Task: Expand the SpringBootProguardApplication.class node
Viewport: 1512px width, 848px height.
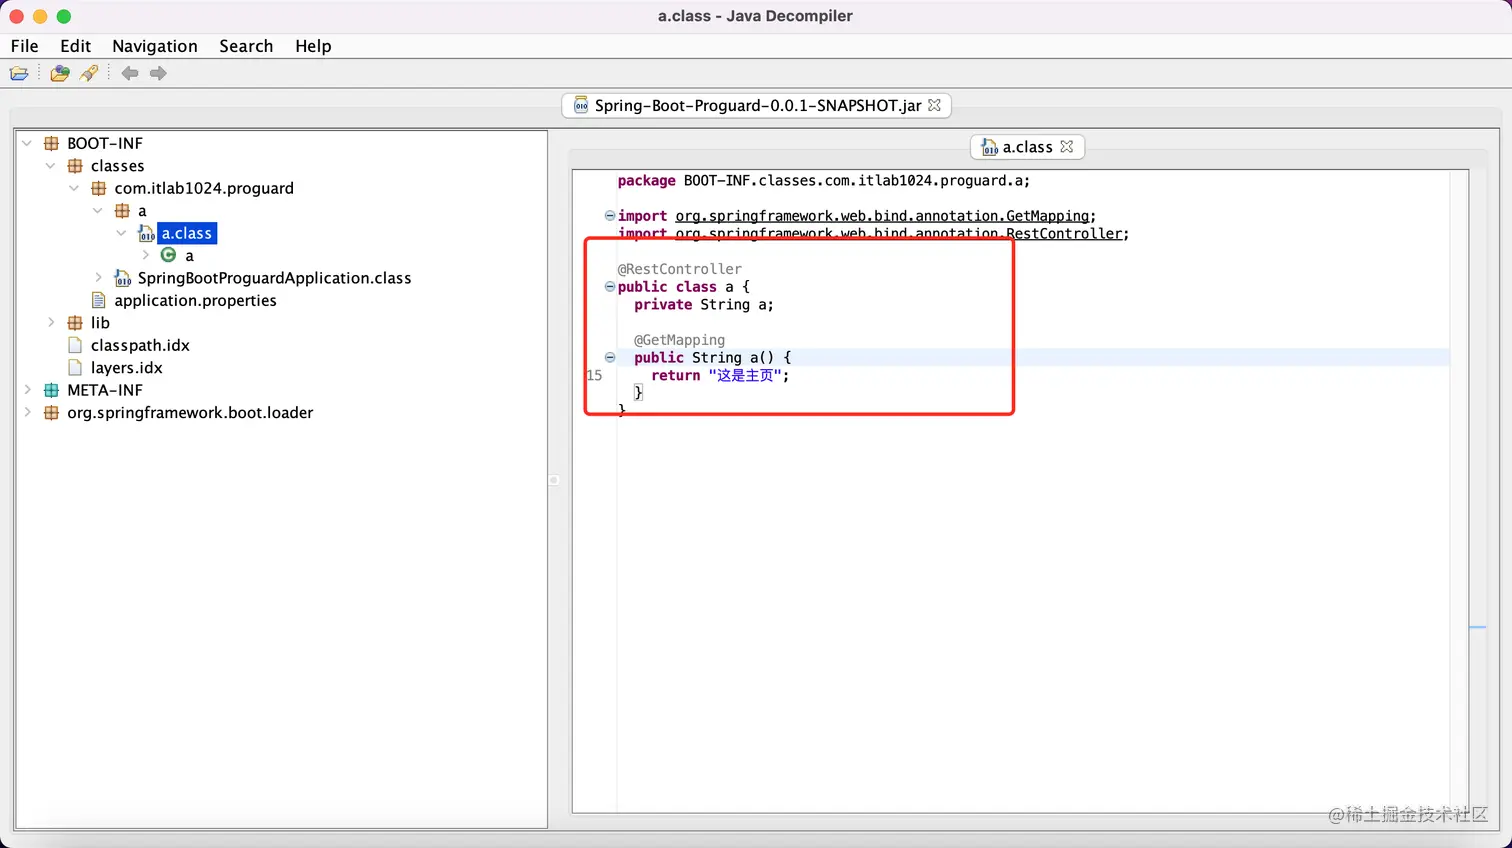Action: pos(98,278)
